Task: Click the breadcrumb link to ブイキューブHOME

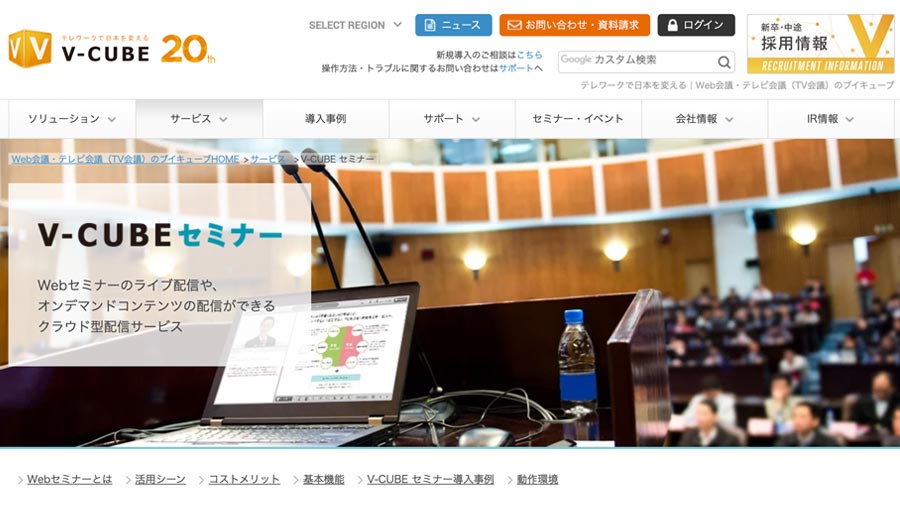Action: coord(125,159)
